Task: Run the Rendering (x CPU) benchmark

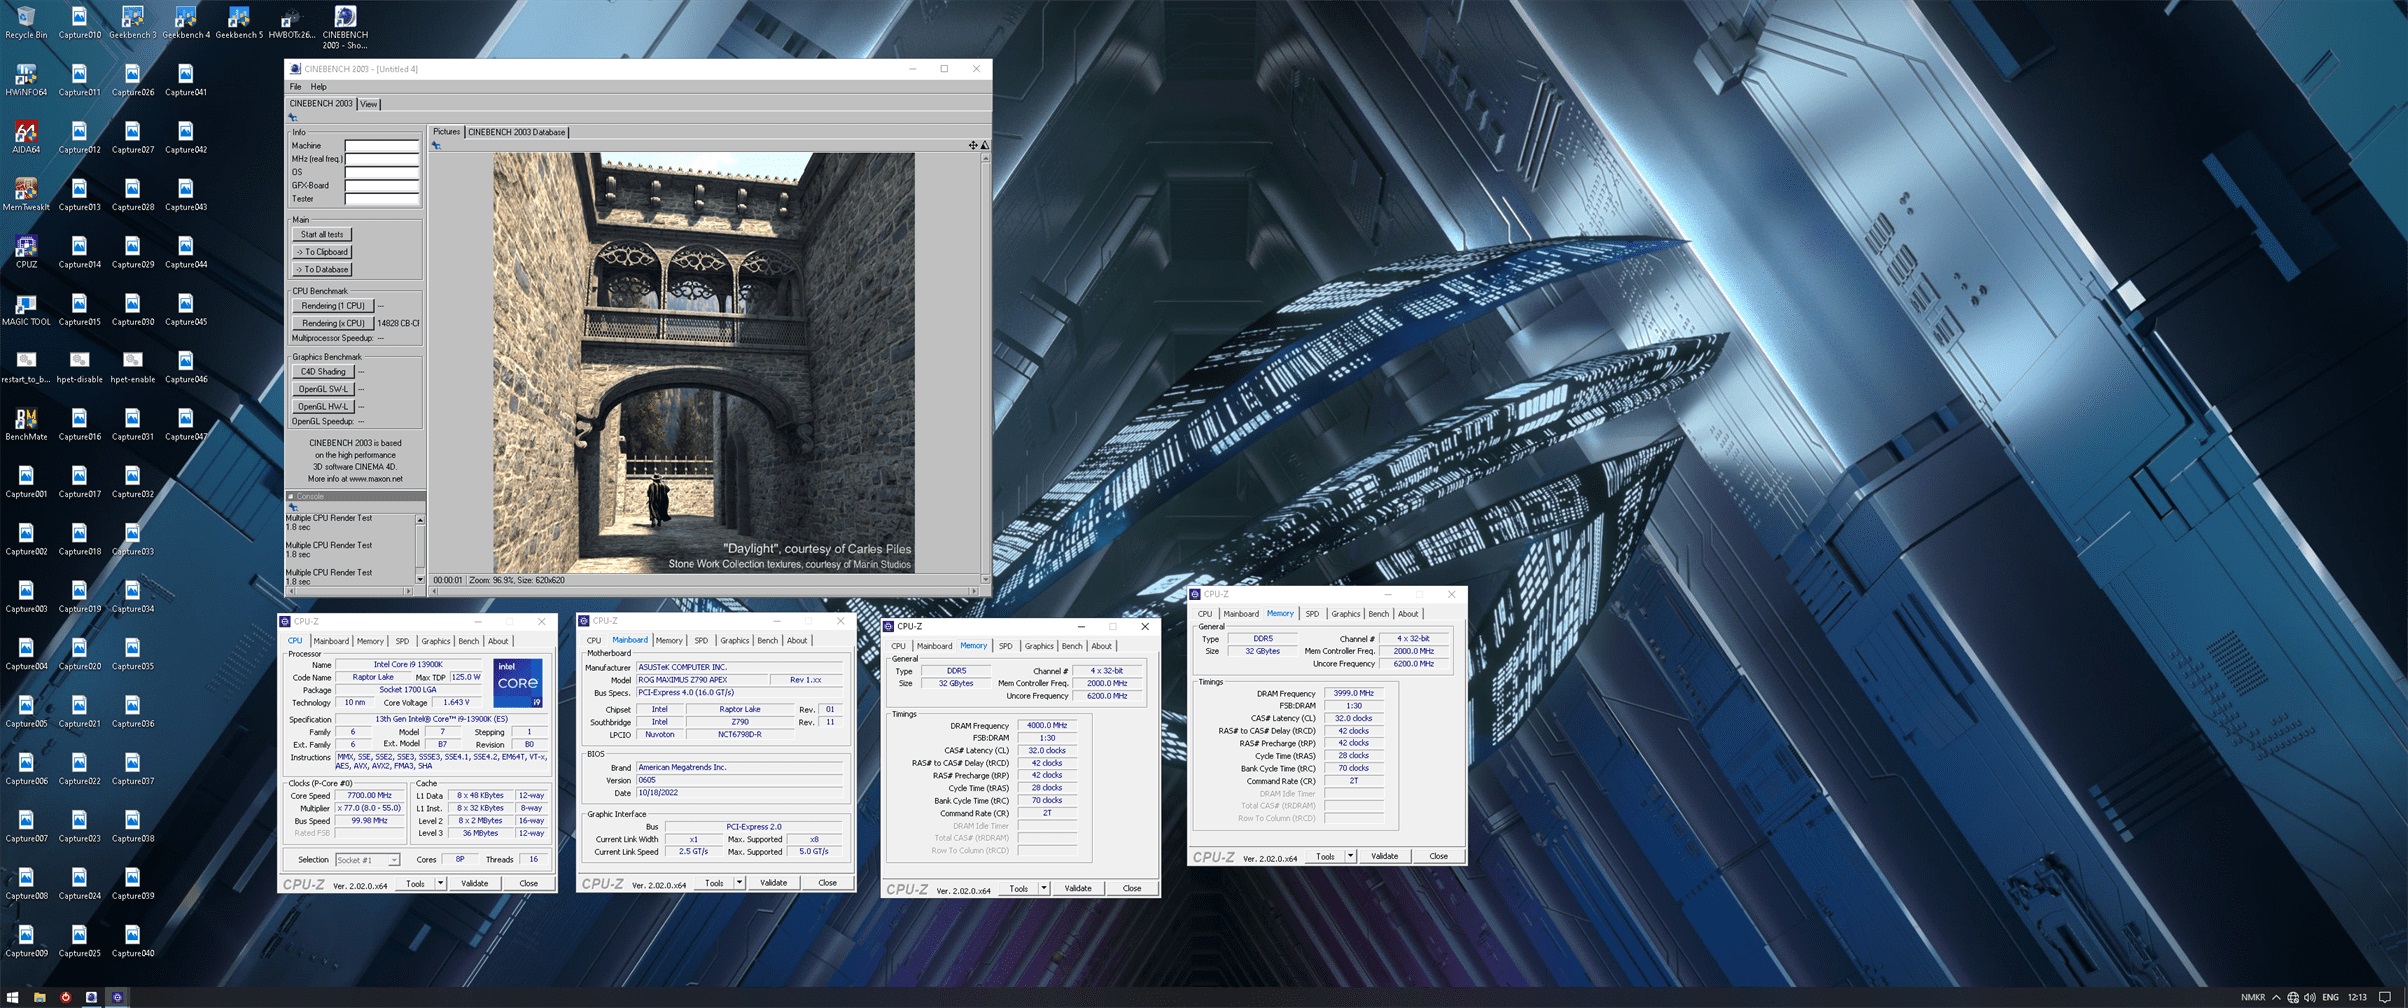Action: point(333,323)
